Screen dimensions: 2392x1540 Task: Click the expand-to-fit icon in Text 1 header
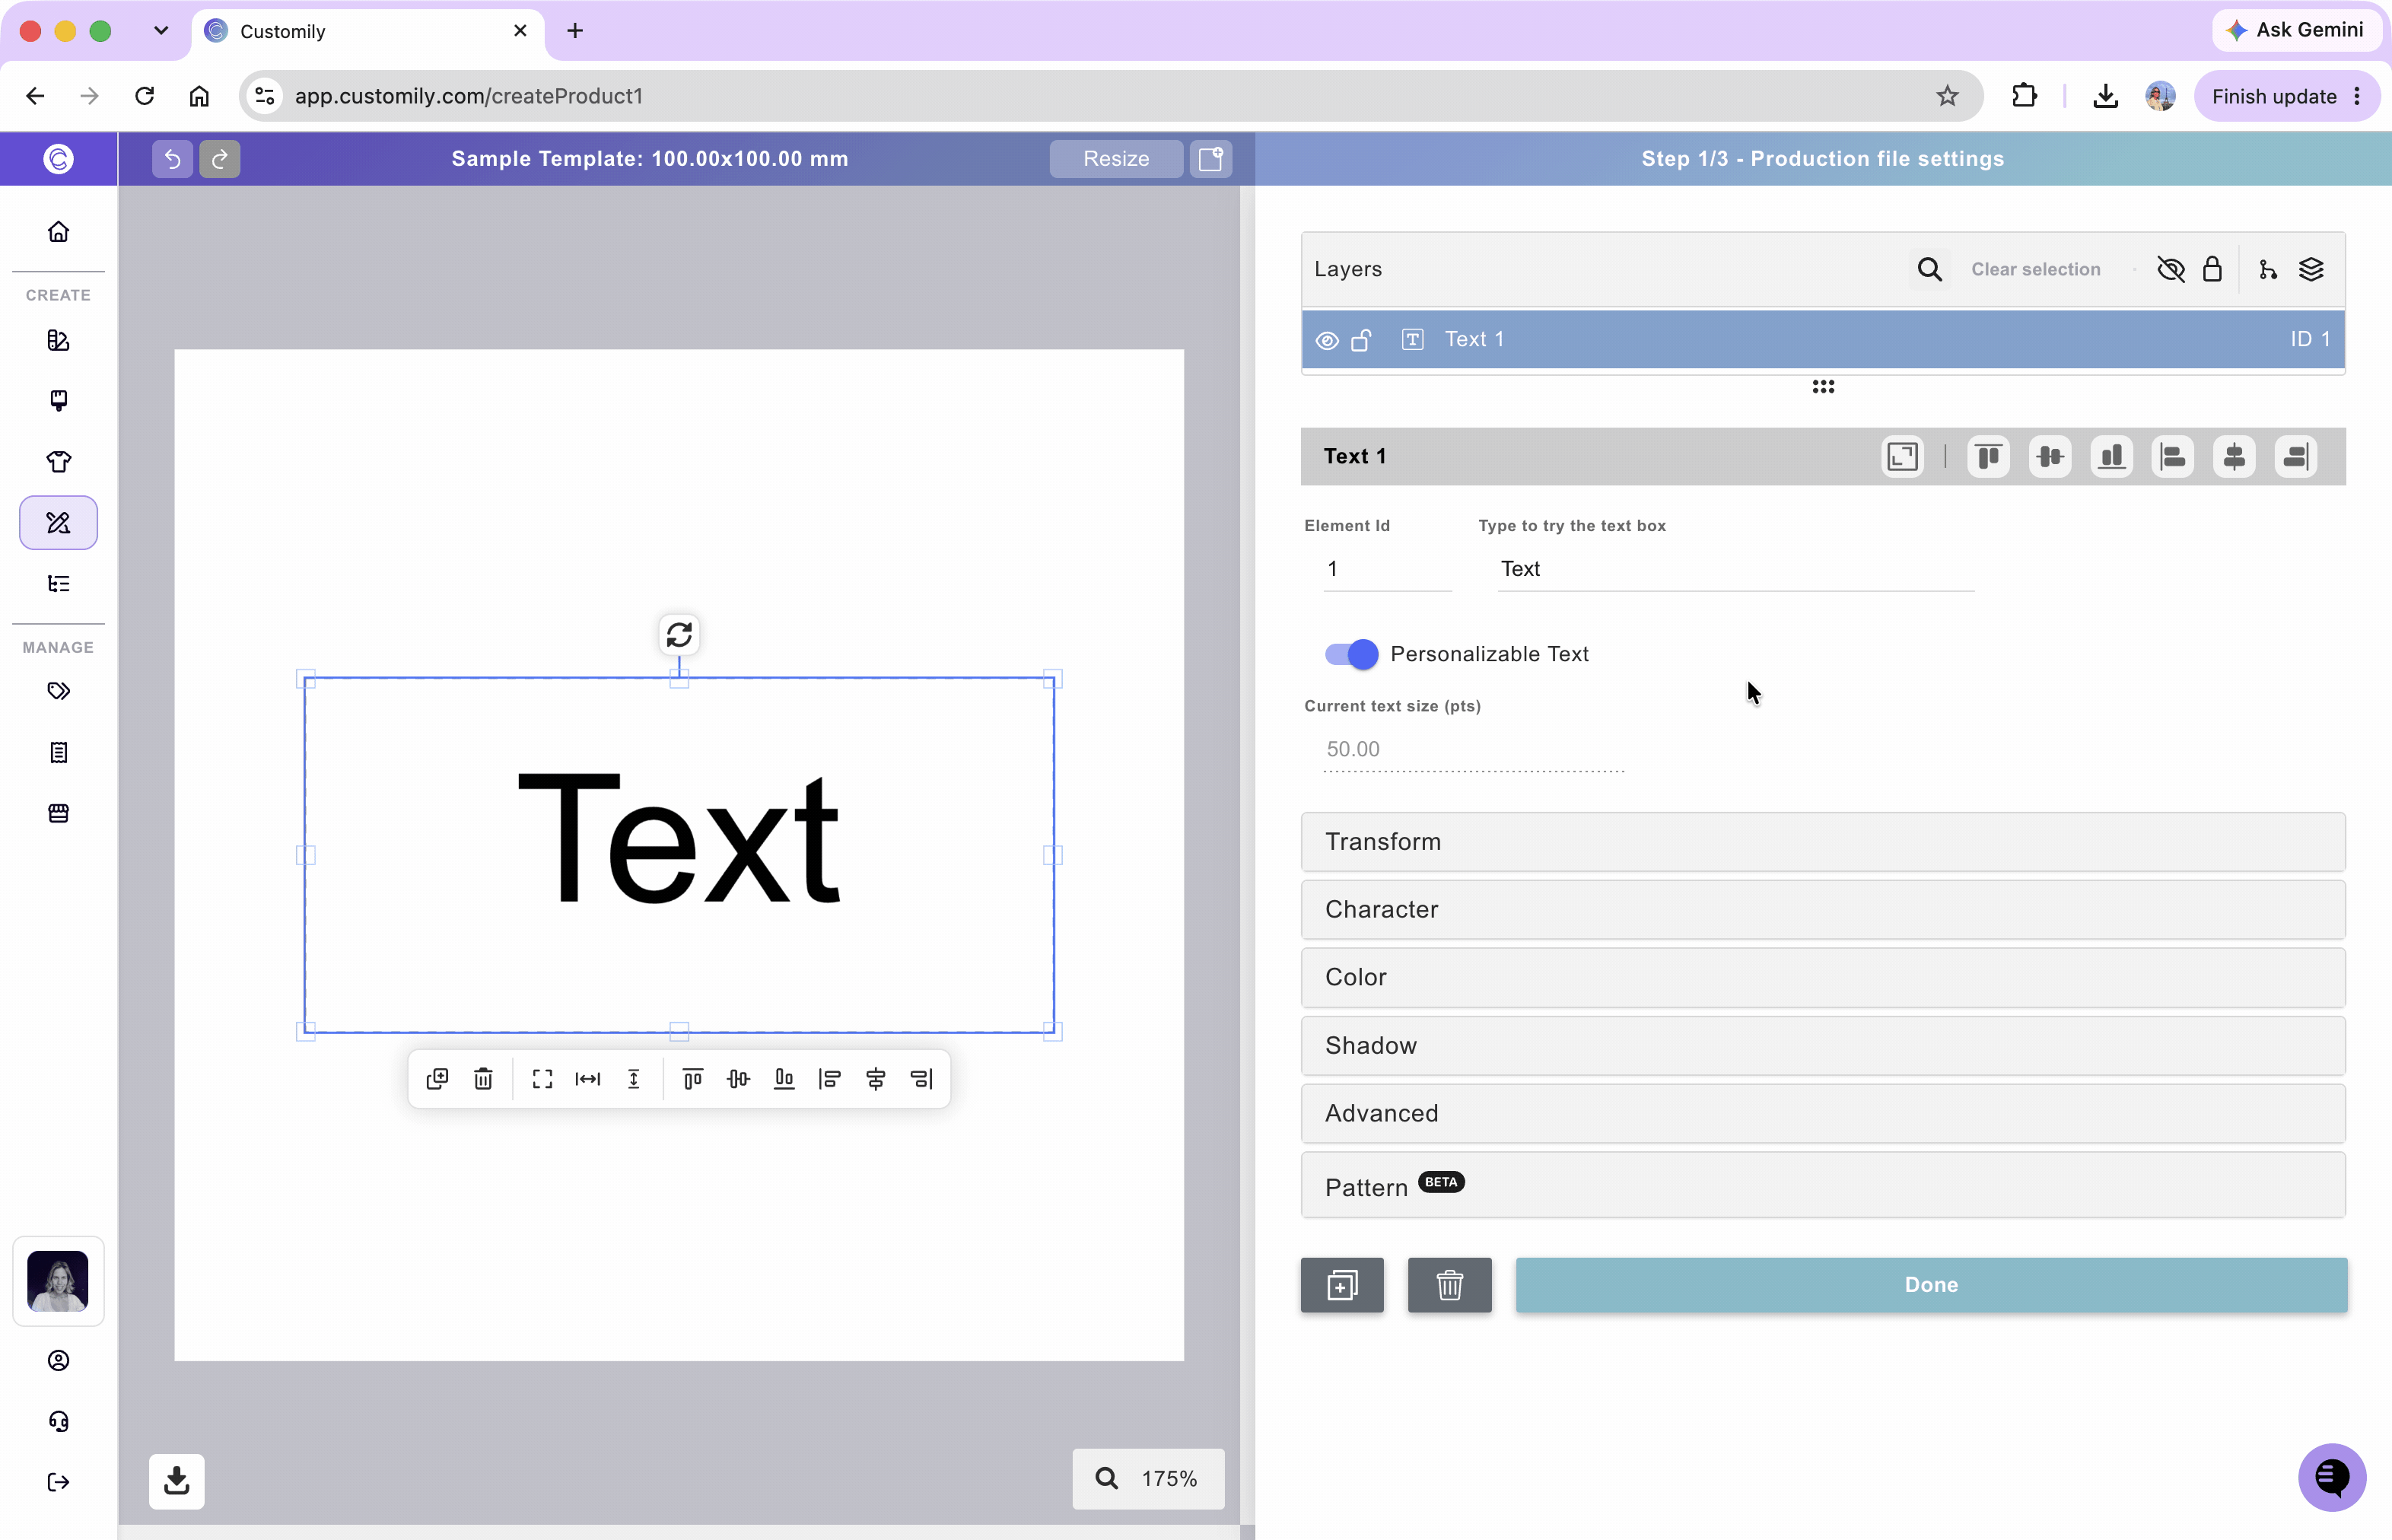(x=1902, y=457)
